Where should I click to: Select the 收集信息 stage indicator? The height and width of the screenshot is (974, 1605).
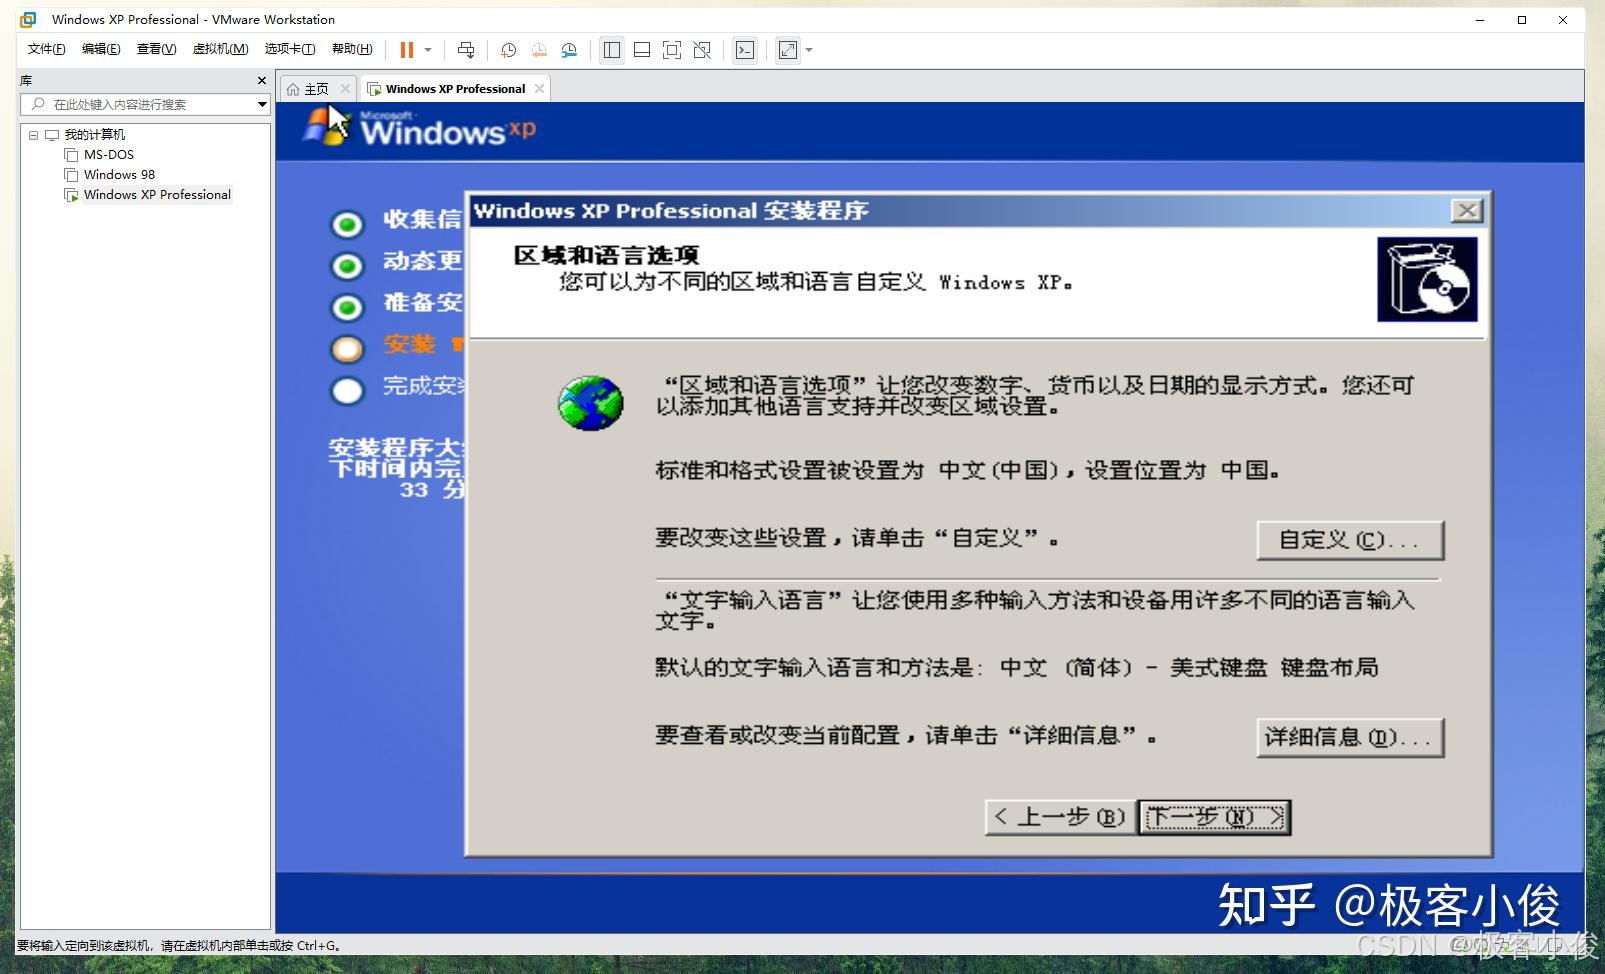click(346, 225)
